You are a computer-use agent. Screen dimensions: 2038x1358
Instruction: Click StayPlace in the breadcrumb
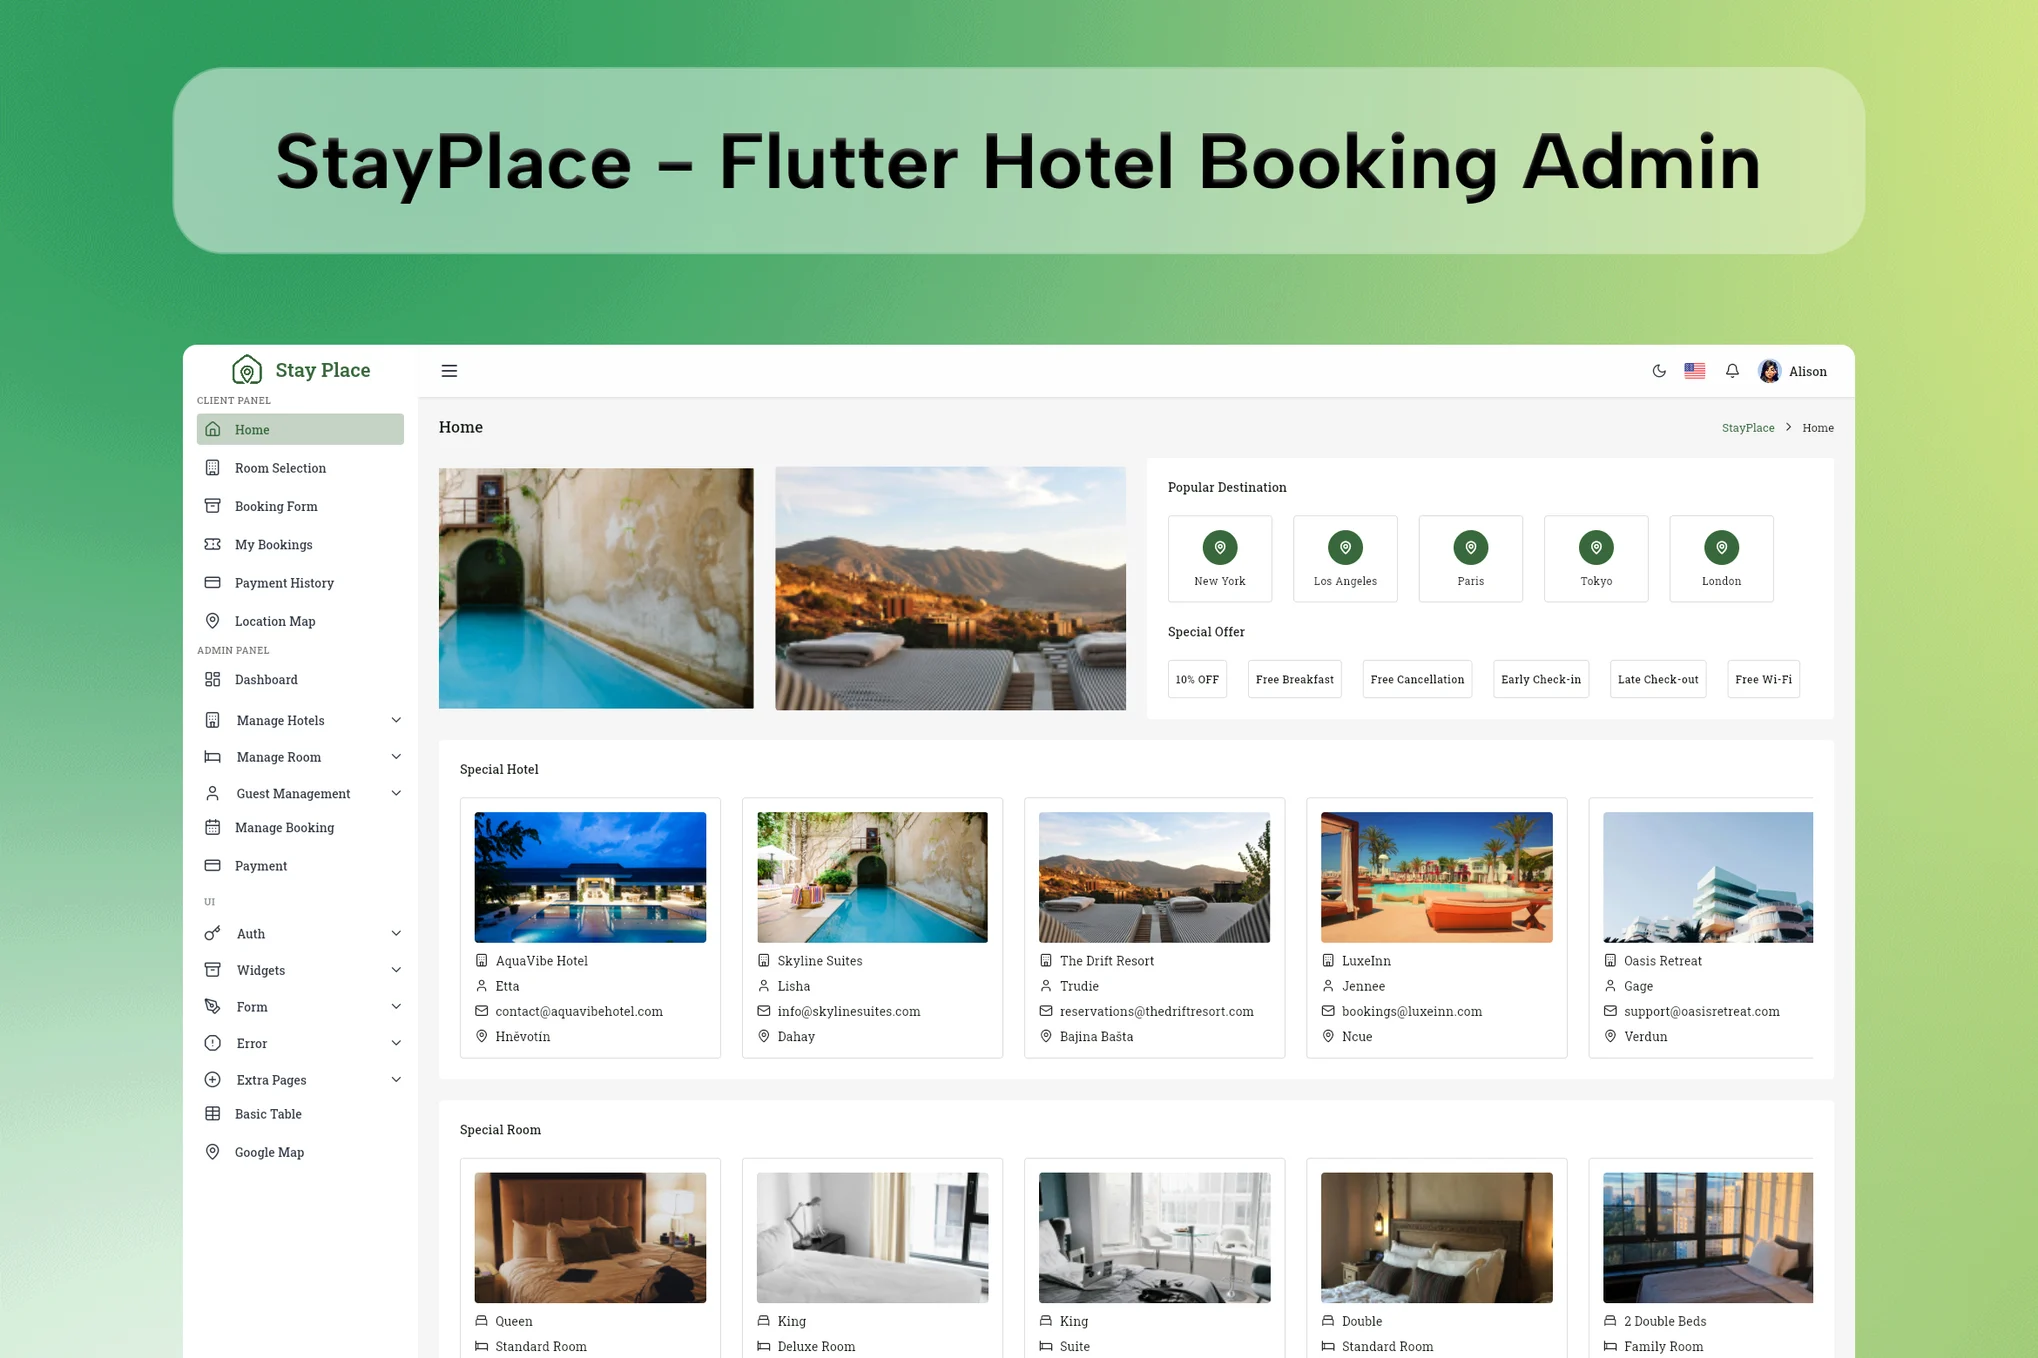(1747, 427)
